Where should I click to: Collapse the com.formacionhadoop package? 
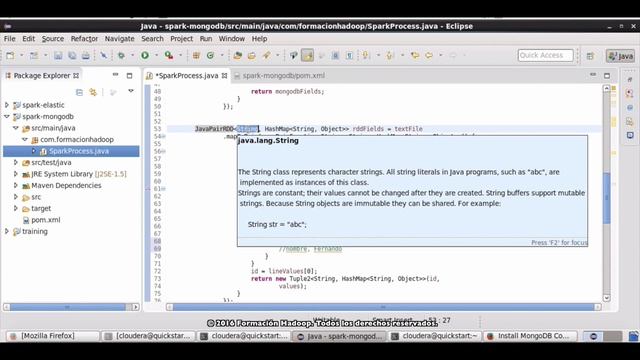click(x=24, y=139)
